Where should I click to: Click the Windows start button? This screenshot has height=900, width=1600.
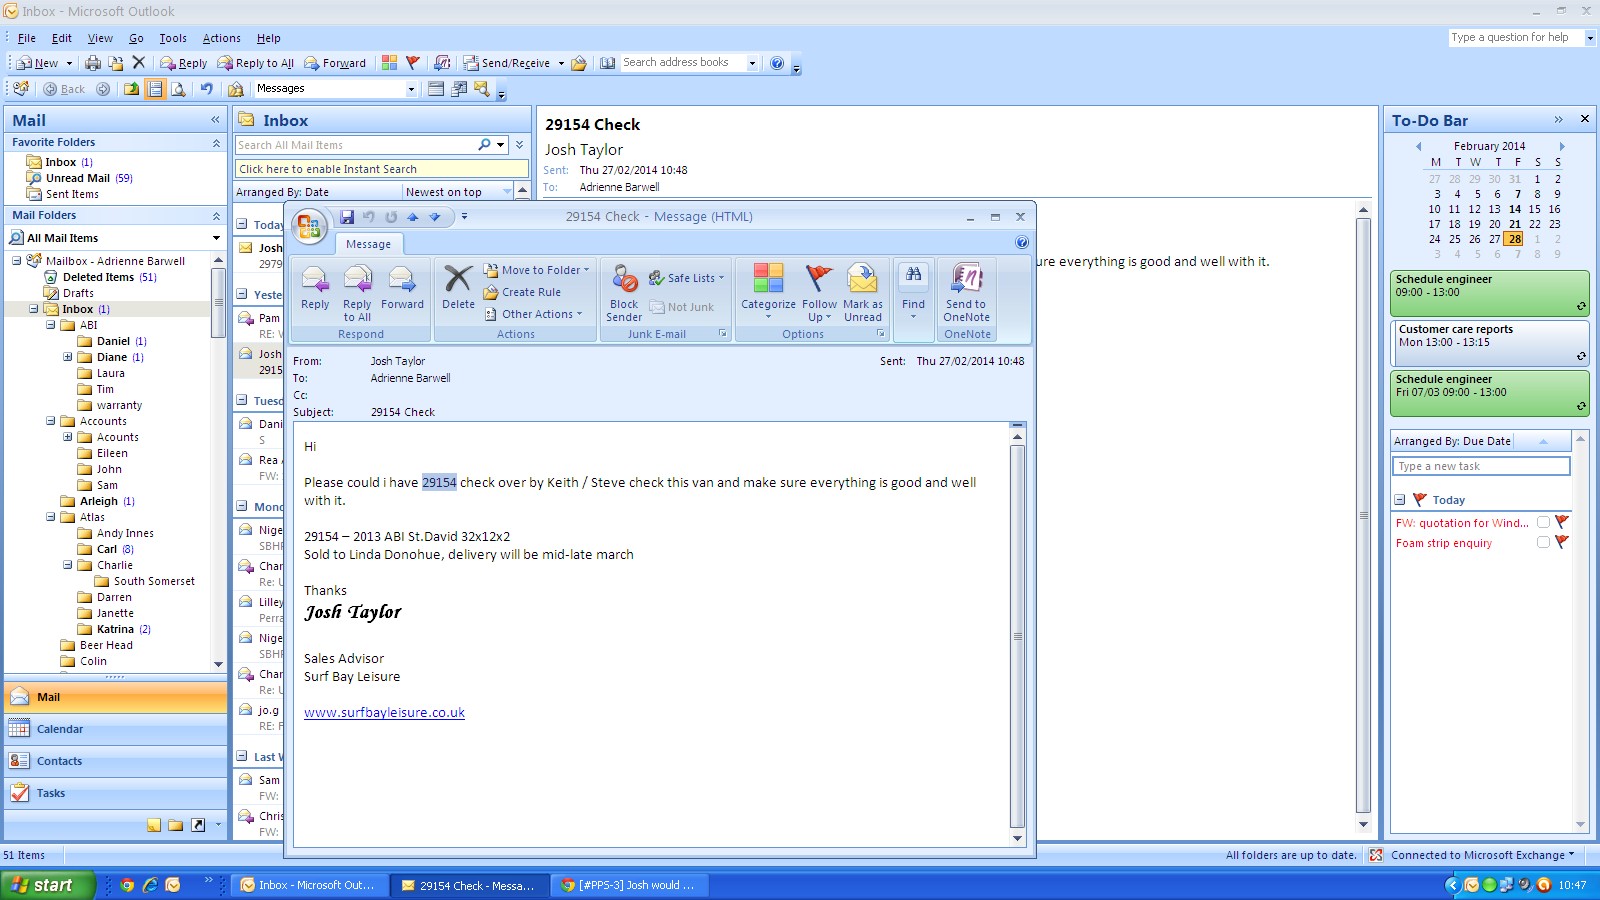[47, 885]
